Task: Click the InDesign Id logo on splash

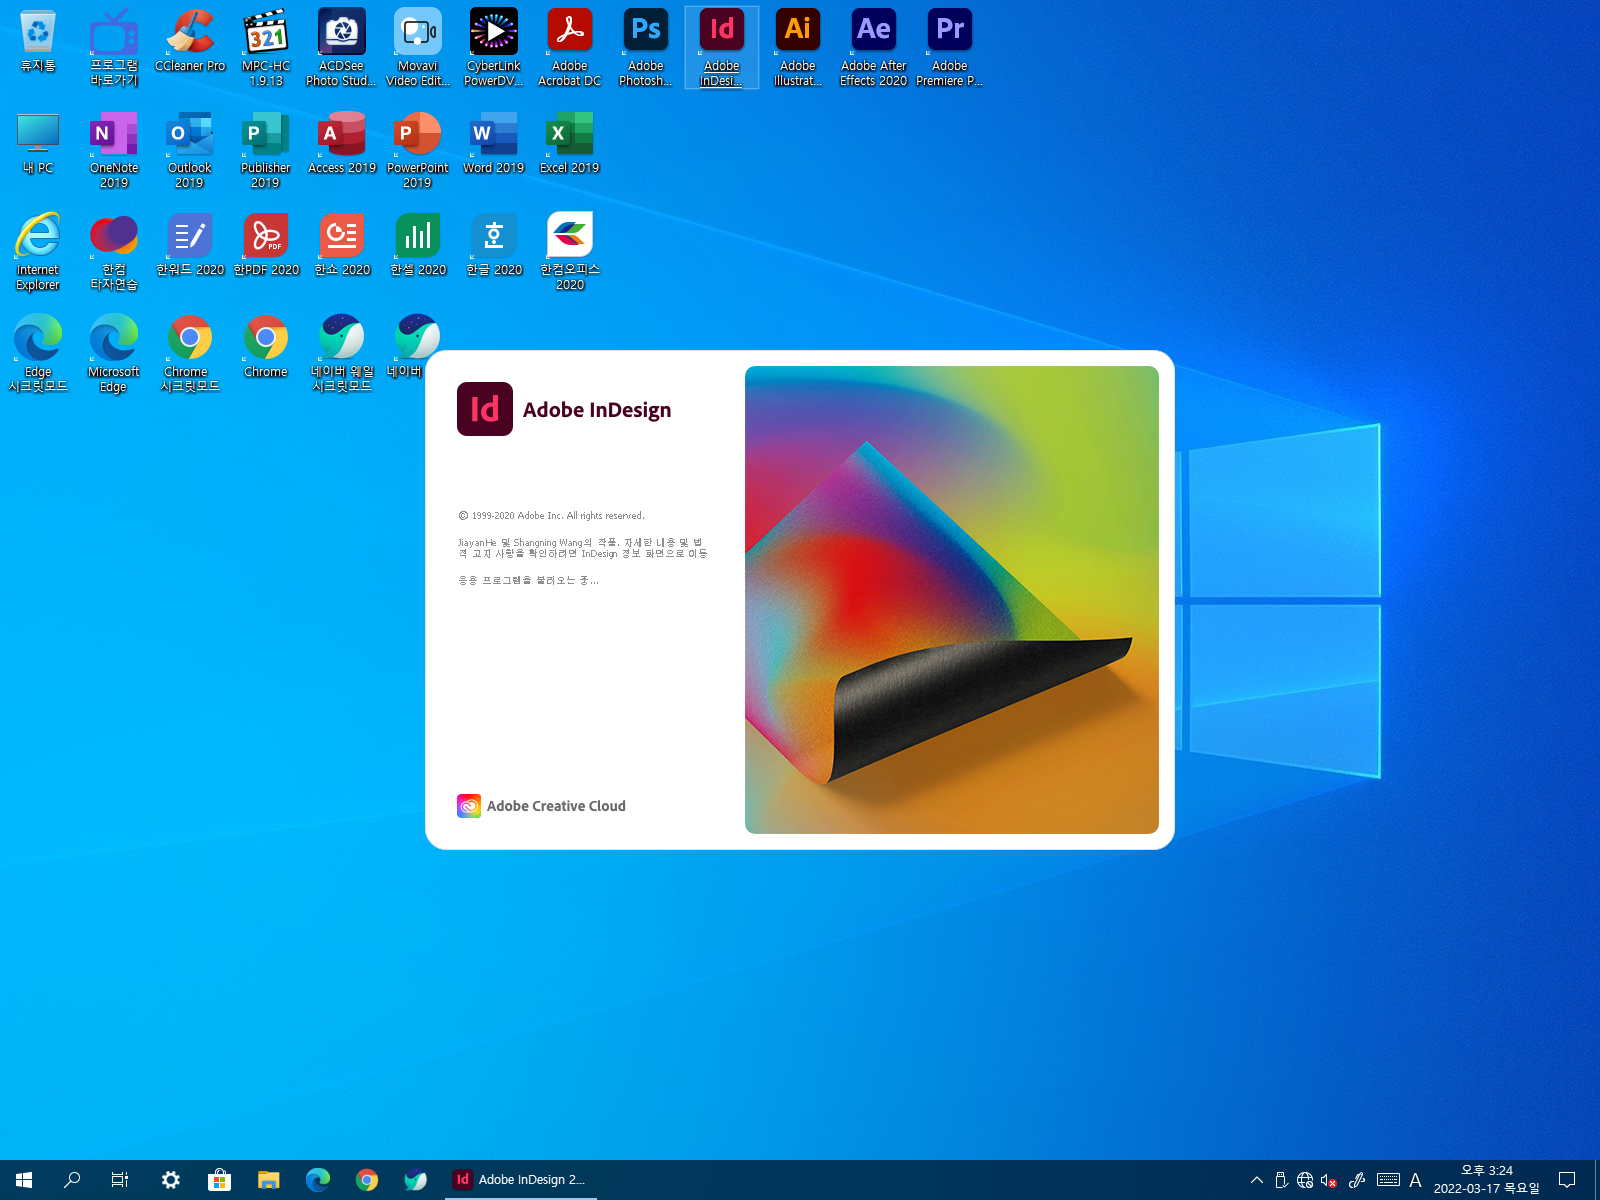Action: 485,409
